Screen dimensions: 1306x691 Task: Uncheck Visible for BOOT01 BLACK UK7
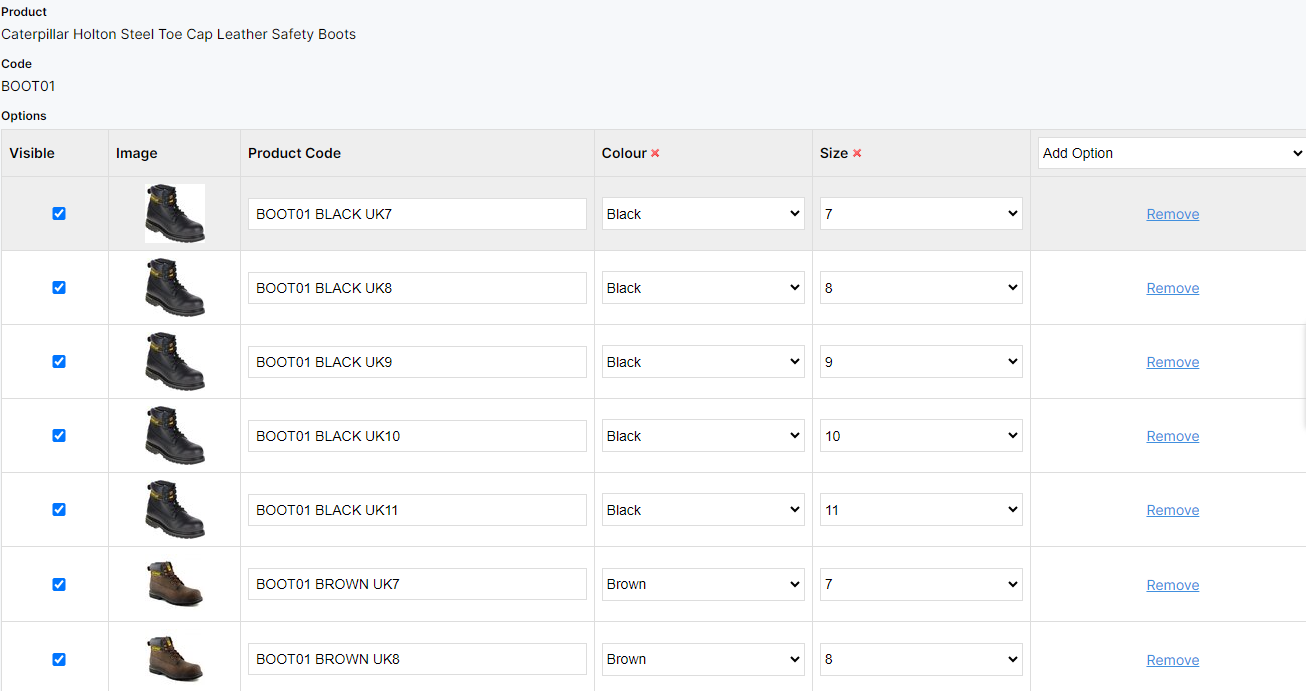(x=59, y=214)
